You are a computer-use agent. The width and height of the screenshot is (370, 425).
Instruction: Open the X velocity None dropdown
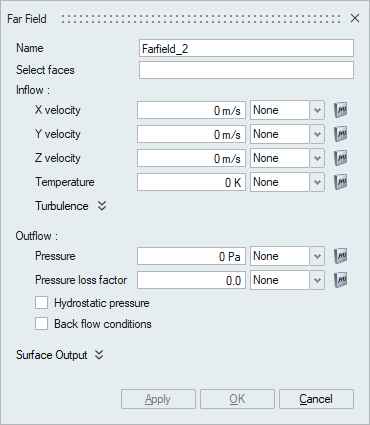pos(287,110)
